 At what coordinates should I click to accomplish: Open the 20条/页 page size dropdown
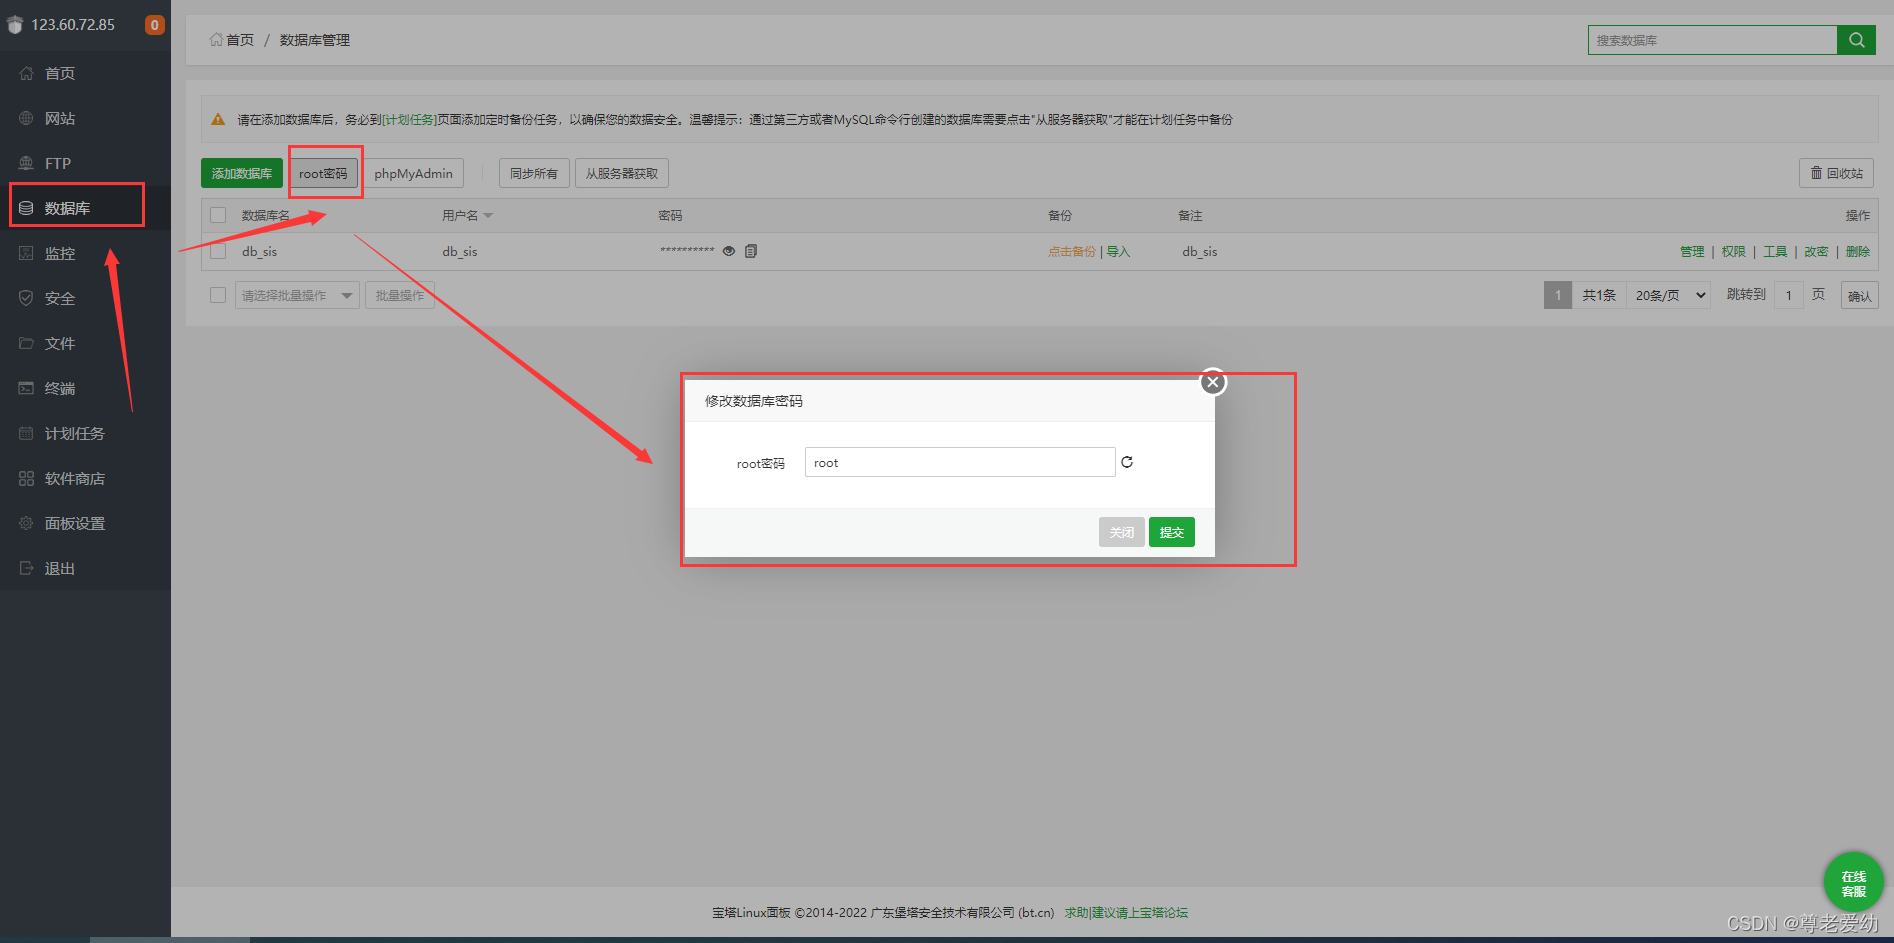point(1668,295)
